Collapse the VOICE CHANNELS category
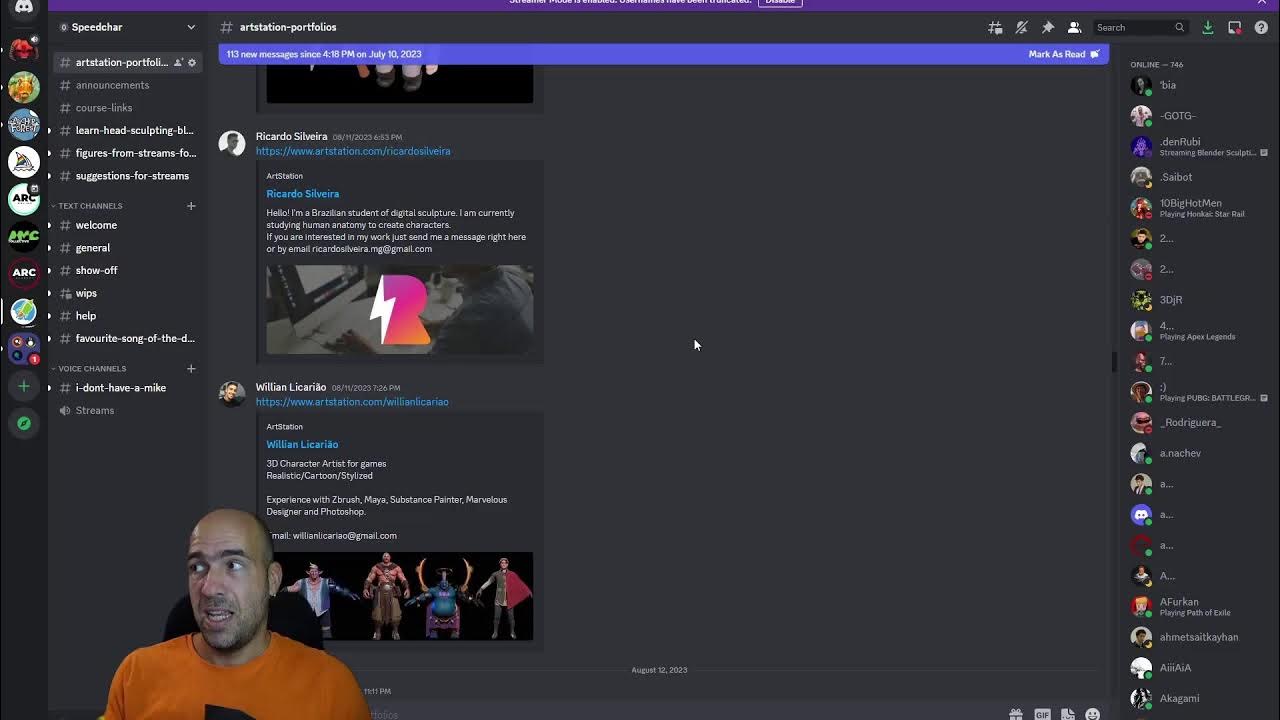Image resolution: width=1280 pixels, height=720 pixels. point(89,369)
